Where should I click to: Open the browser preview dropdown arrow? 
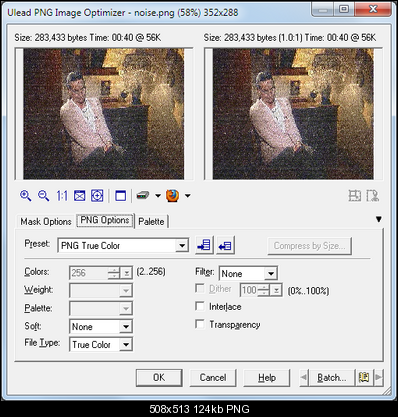(188, 196)
